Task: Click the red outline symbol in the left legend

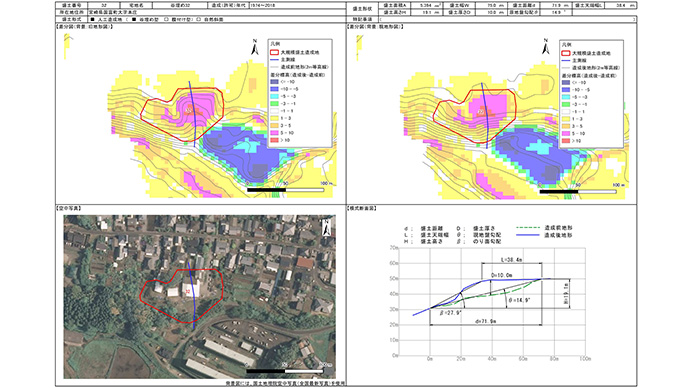Action: (275, 52)
